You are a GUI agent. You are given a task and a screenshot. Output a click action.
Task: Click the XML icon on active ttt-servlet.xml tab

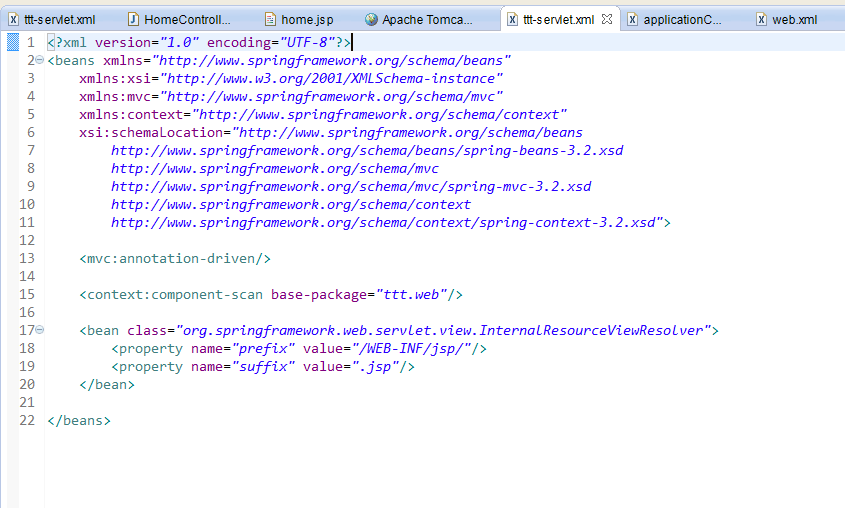coord(512,20)
